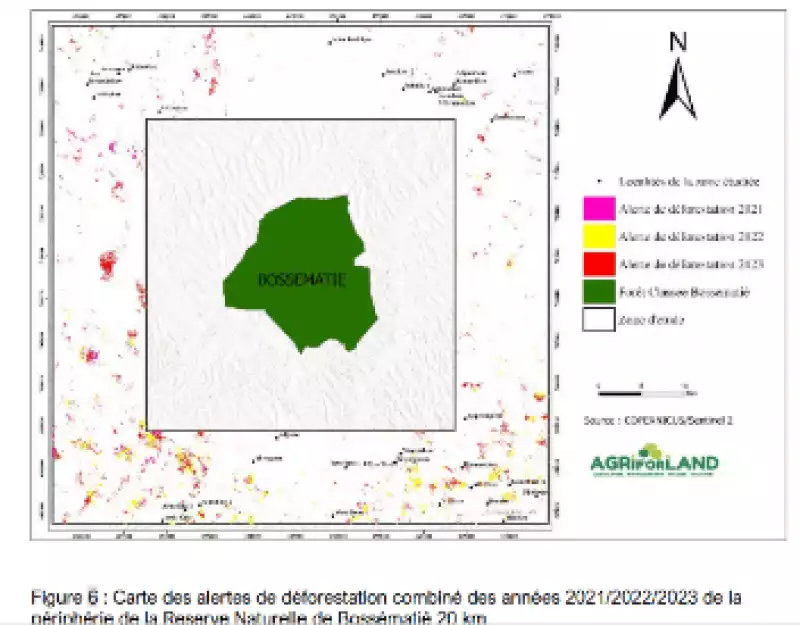Click the Forêt Classée Bossématié legend label
The width and height of the screenshot is (800, 625).
[x=684, y=292]
